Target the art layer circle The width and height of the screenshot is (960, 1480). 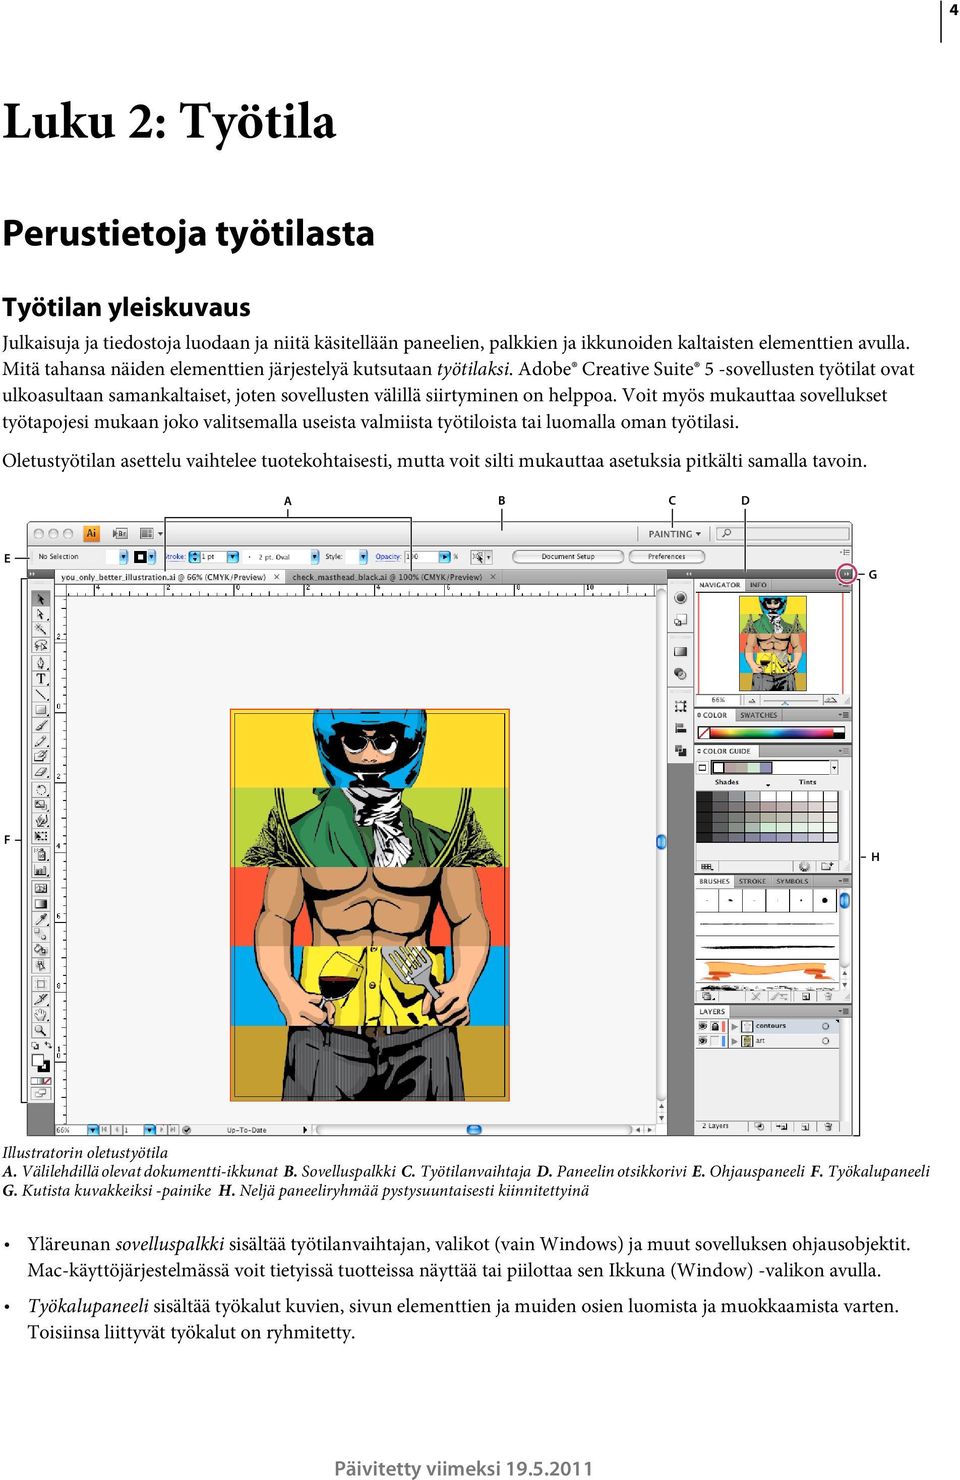click(x=825, y=1041)
